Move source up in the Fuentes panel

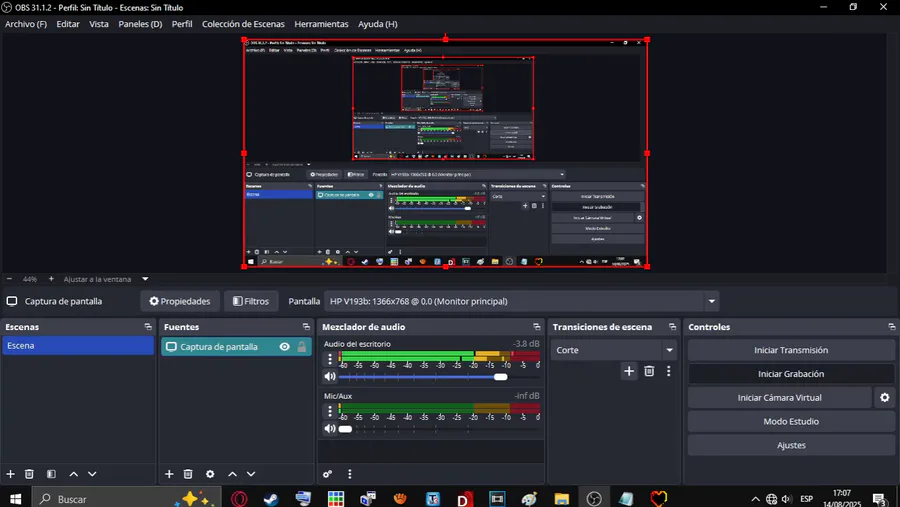(x=232, y=474)
